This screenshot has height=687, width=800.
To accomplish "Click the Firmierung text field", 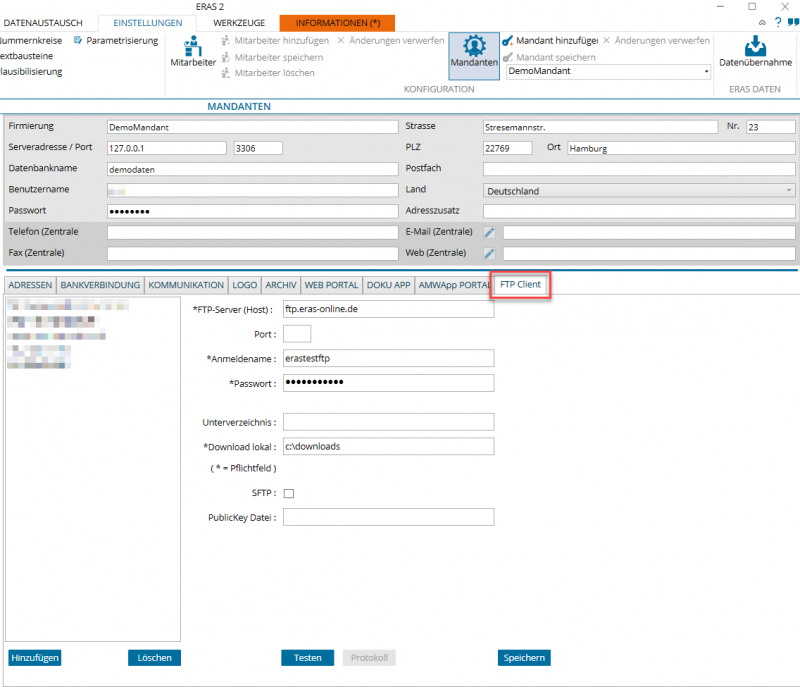I will (253, 127).
